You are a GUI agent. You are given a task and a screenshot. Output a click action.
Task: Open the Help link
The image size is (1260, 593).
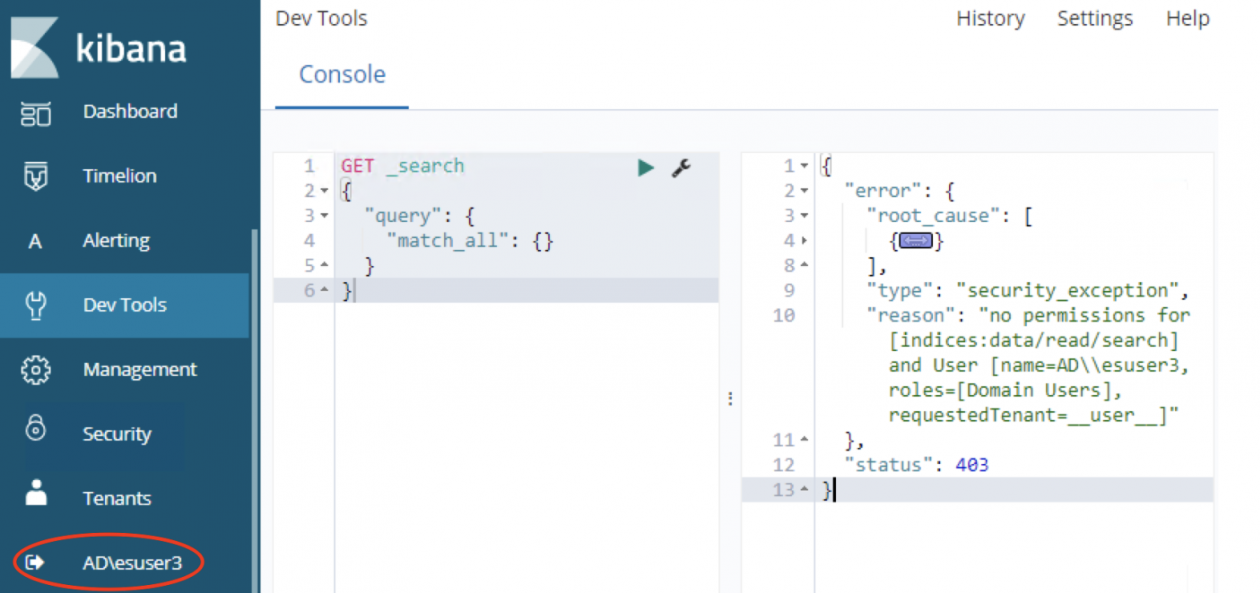(x=1188, y=19)
